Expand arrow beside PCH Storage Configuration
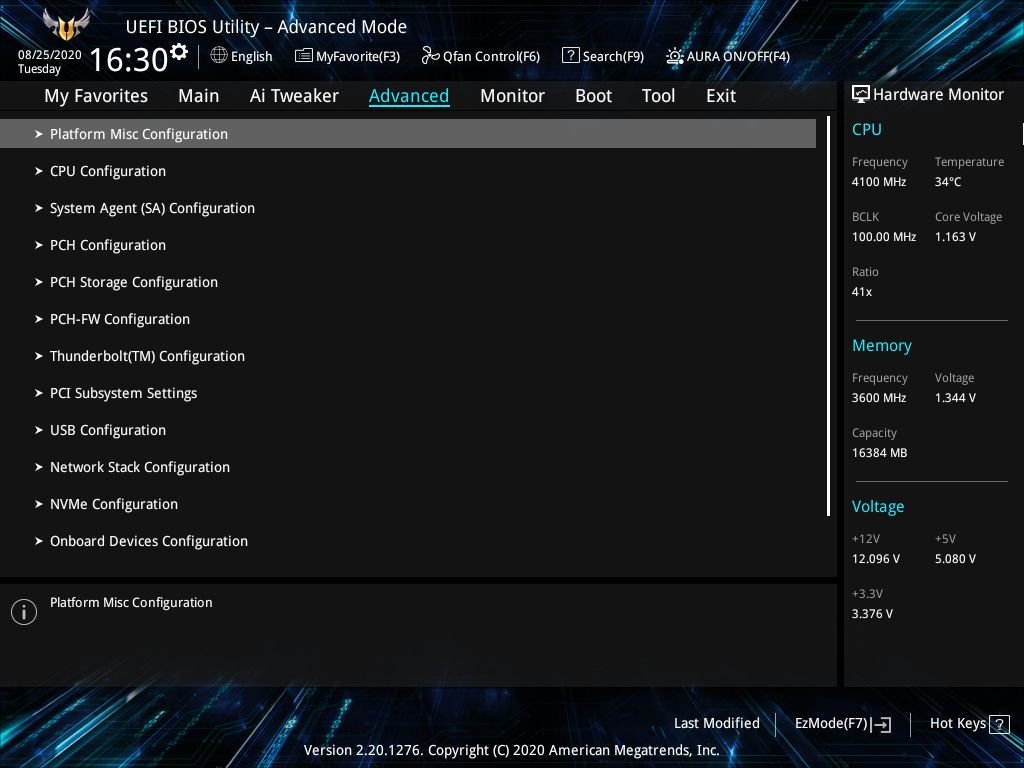The image size is (1024, 768). [39, 282]
